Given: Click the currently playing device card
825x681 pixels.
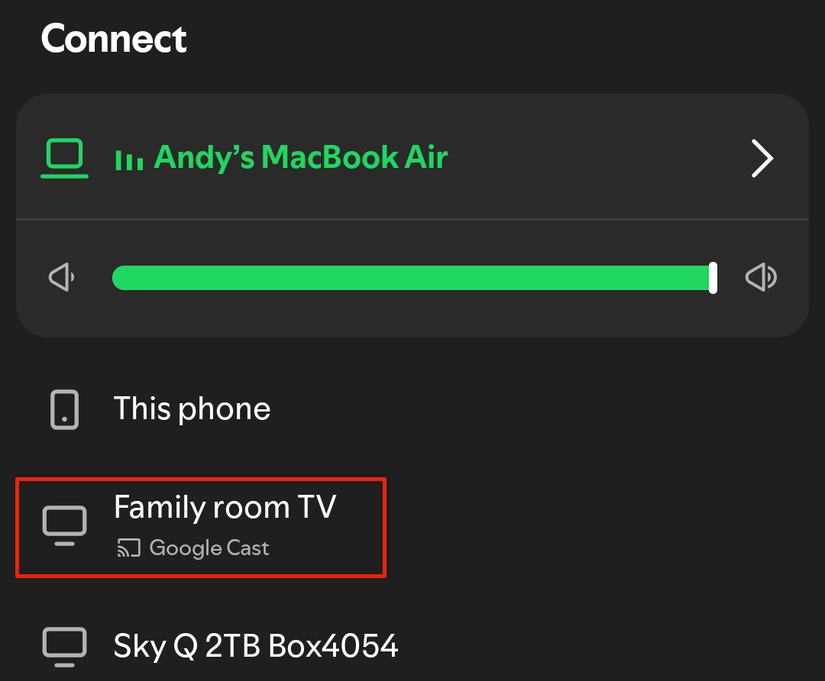Looking at the screenshot, I should (412, 157).
